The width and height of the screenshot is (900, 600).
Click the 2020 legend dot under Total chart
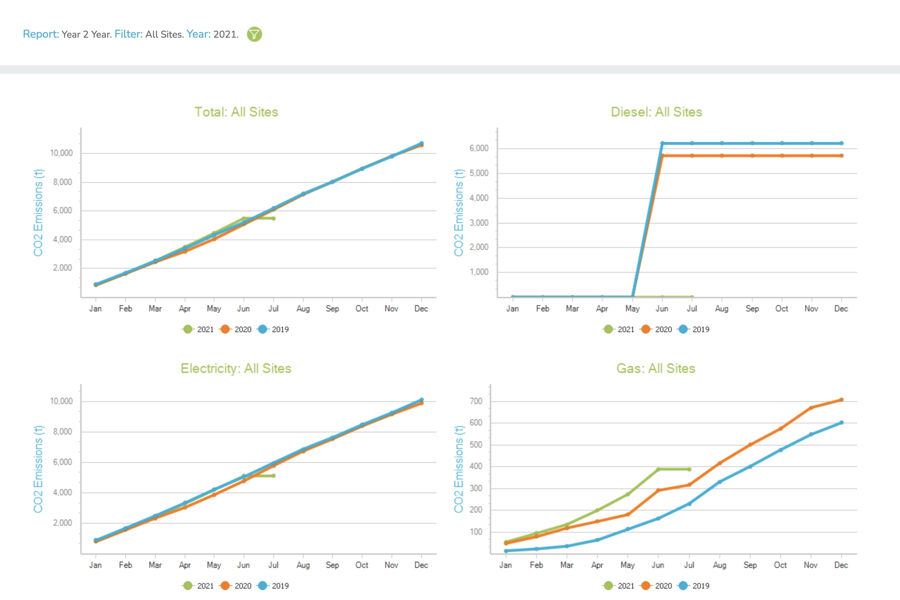pos(225,328)
